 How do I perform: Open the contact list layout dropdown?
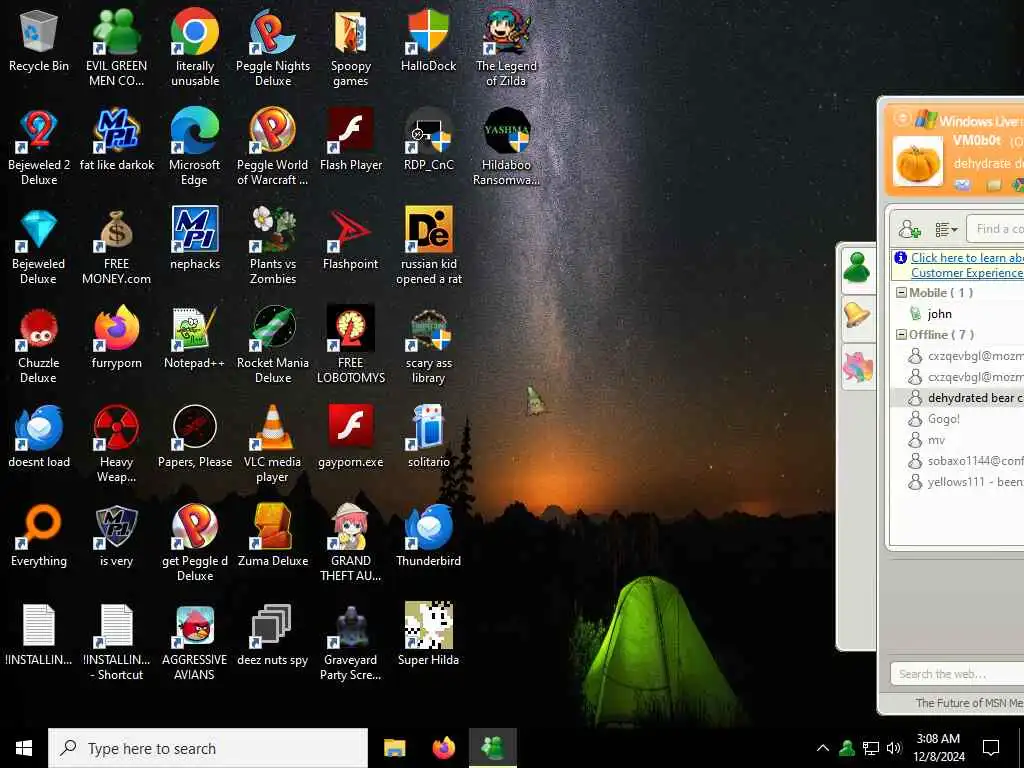[x=946, y=229]
